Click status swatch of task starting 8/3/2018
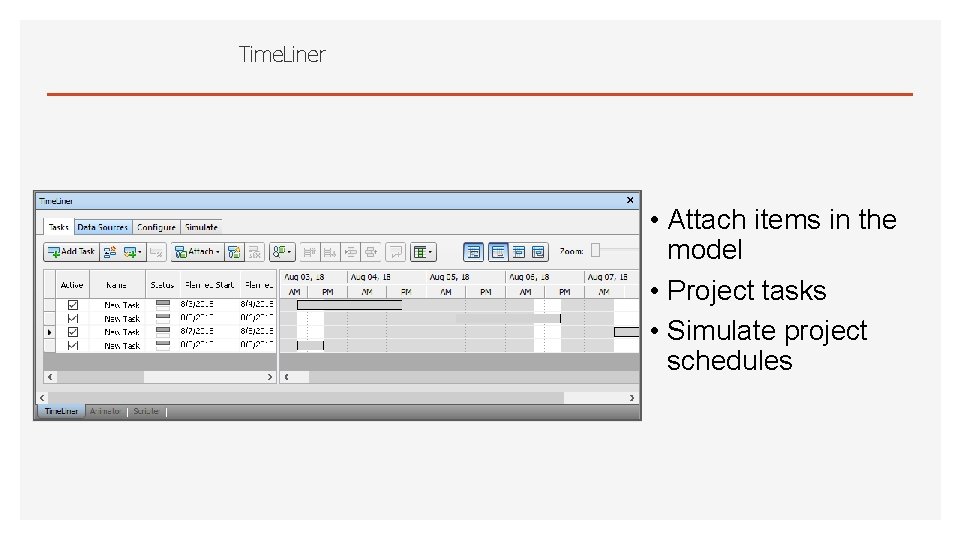The image size is (960, 540). (163, 304)
